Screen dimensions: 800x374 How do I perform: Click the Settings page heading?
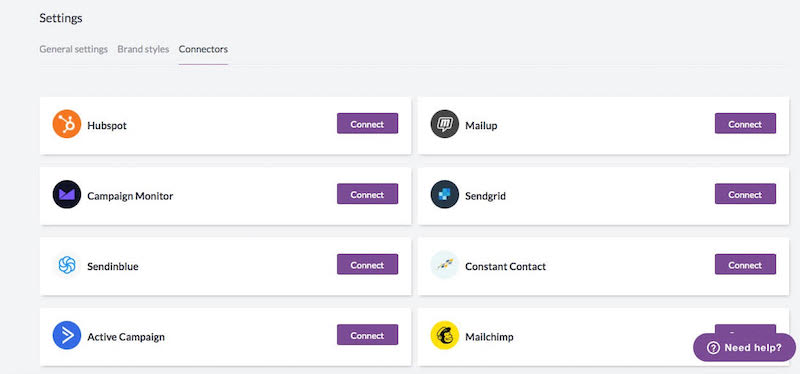click(61, 18)
